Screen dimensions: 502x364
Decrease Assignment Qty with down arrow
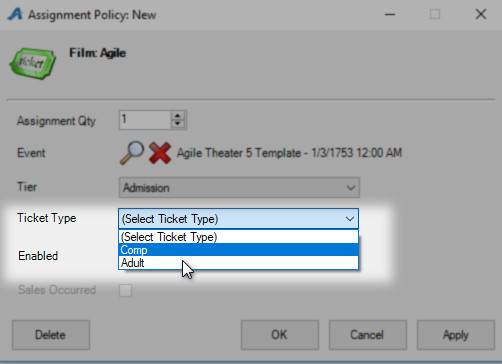pos(178,124)
